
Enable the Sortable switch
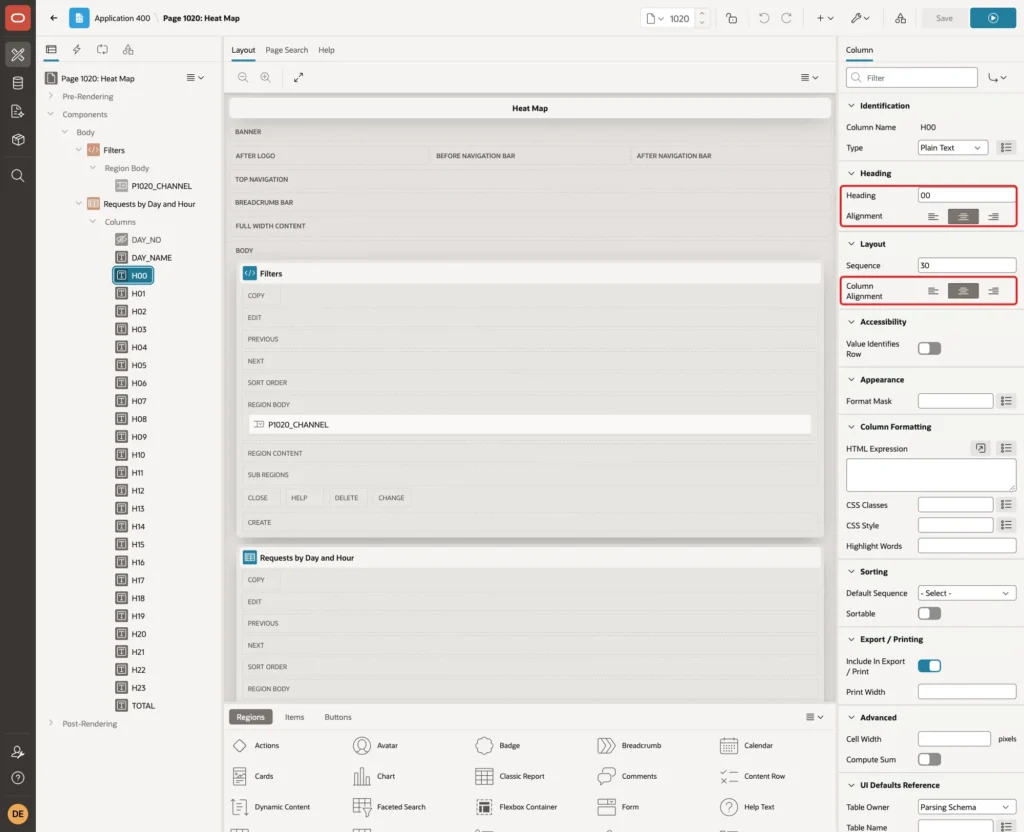pos(929,613)
